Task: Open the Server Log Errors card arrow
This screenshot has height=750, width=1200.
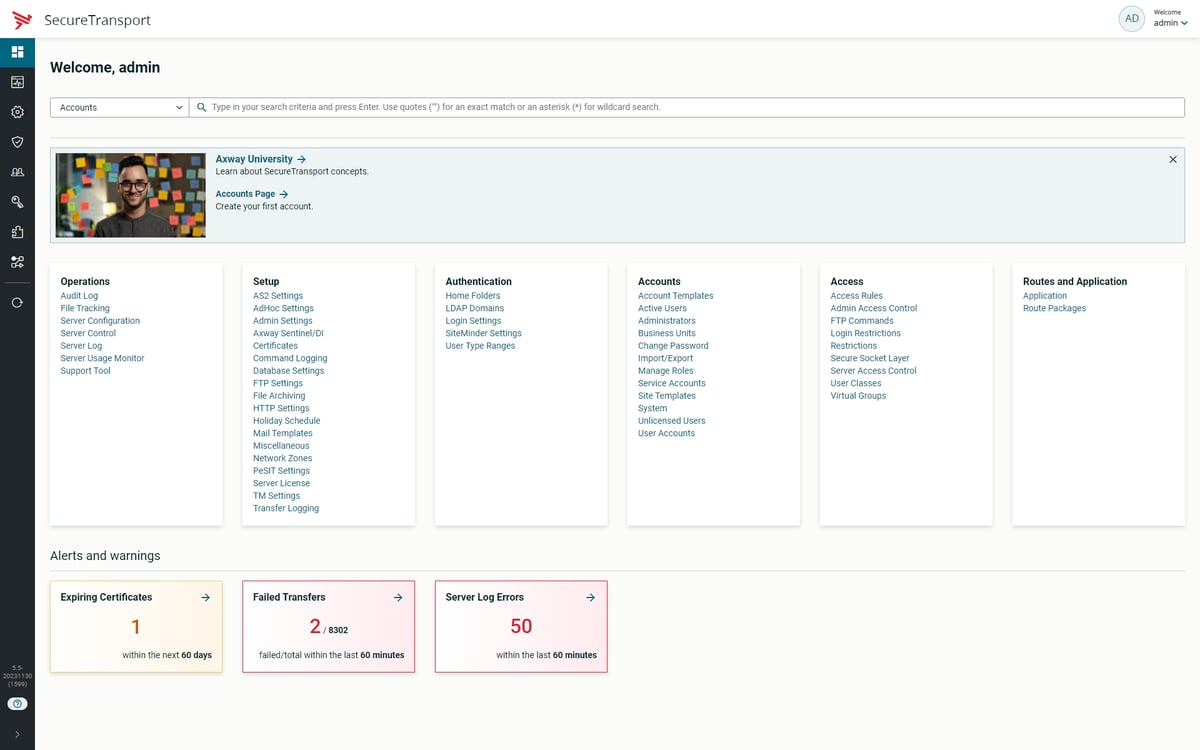Action: 590,597
